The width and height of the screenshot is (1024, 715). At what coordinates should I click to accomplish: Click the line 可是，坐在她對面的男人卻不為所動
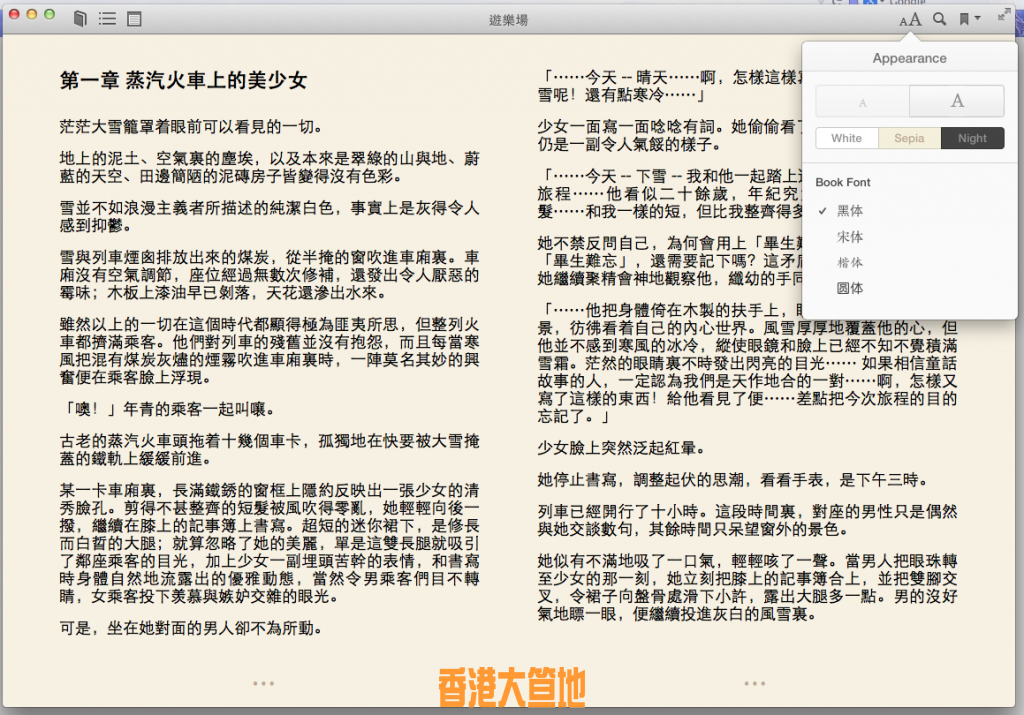click(191, 628)
